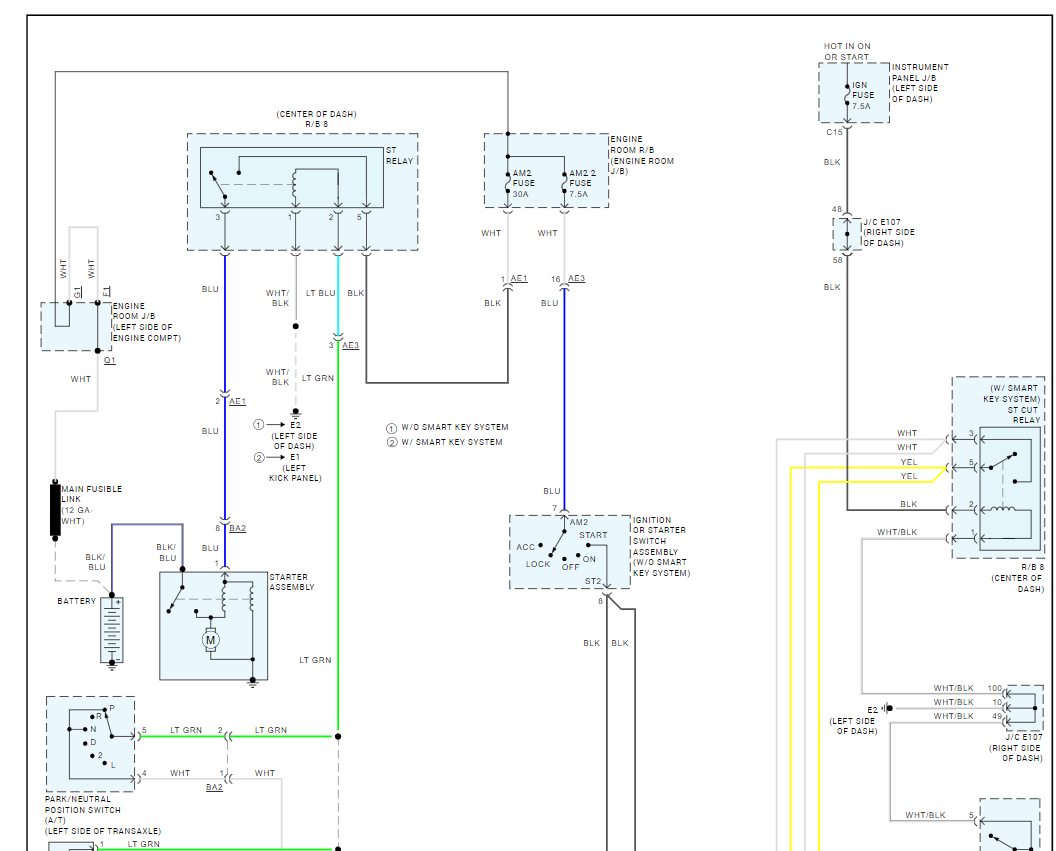Click the circled 2 arrow beside E1
The image size is (1056, 851).
tap(268, 458)
